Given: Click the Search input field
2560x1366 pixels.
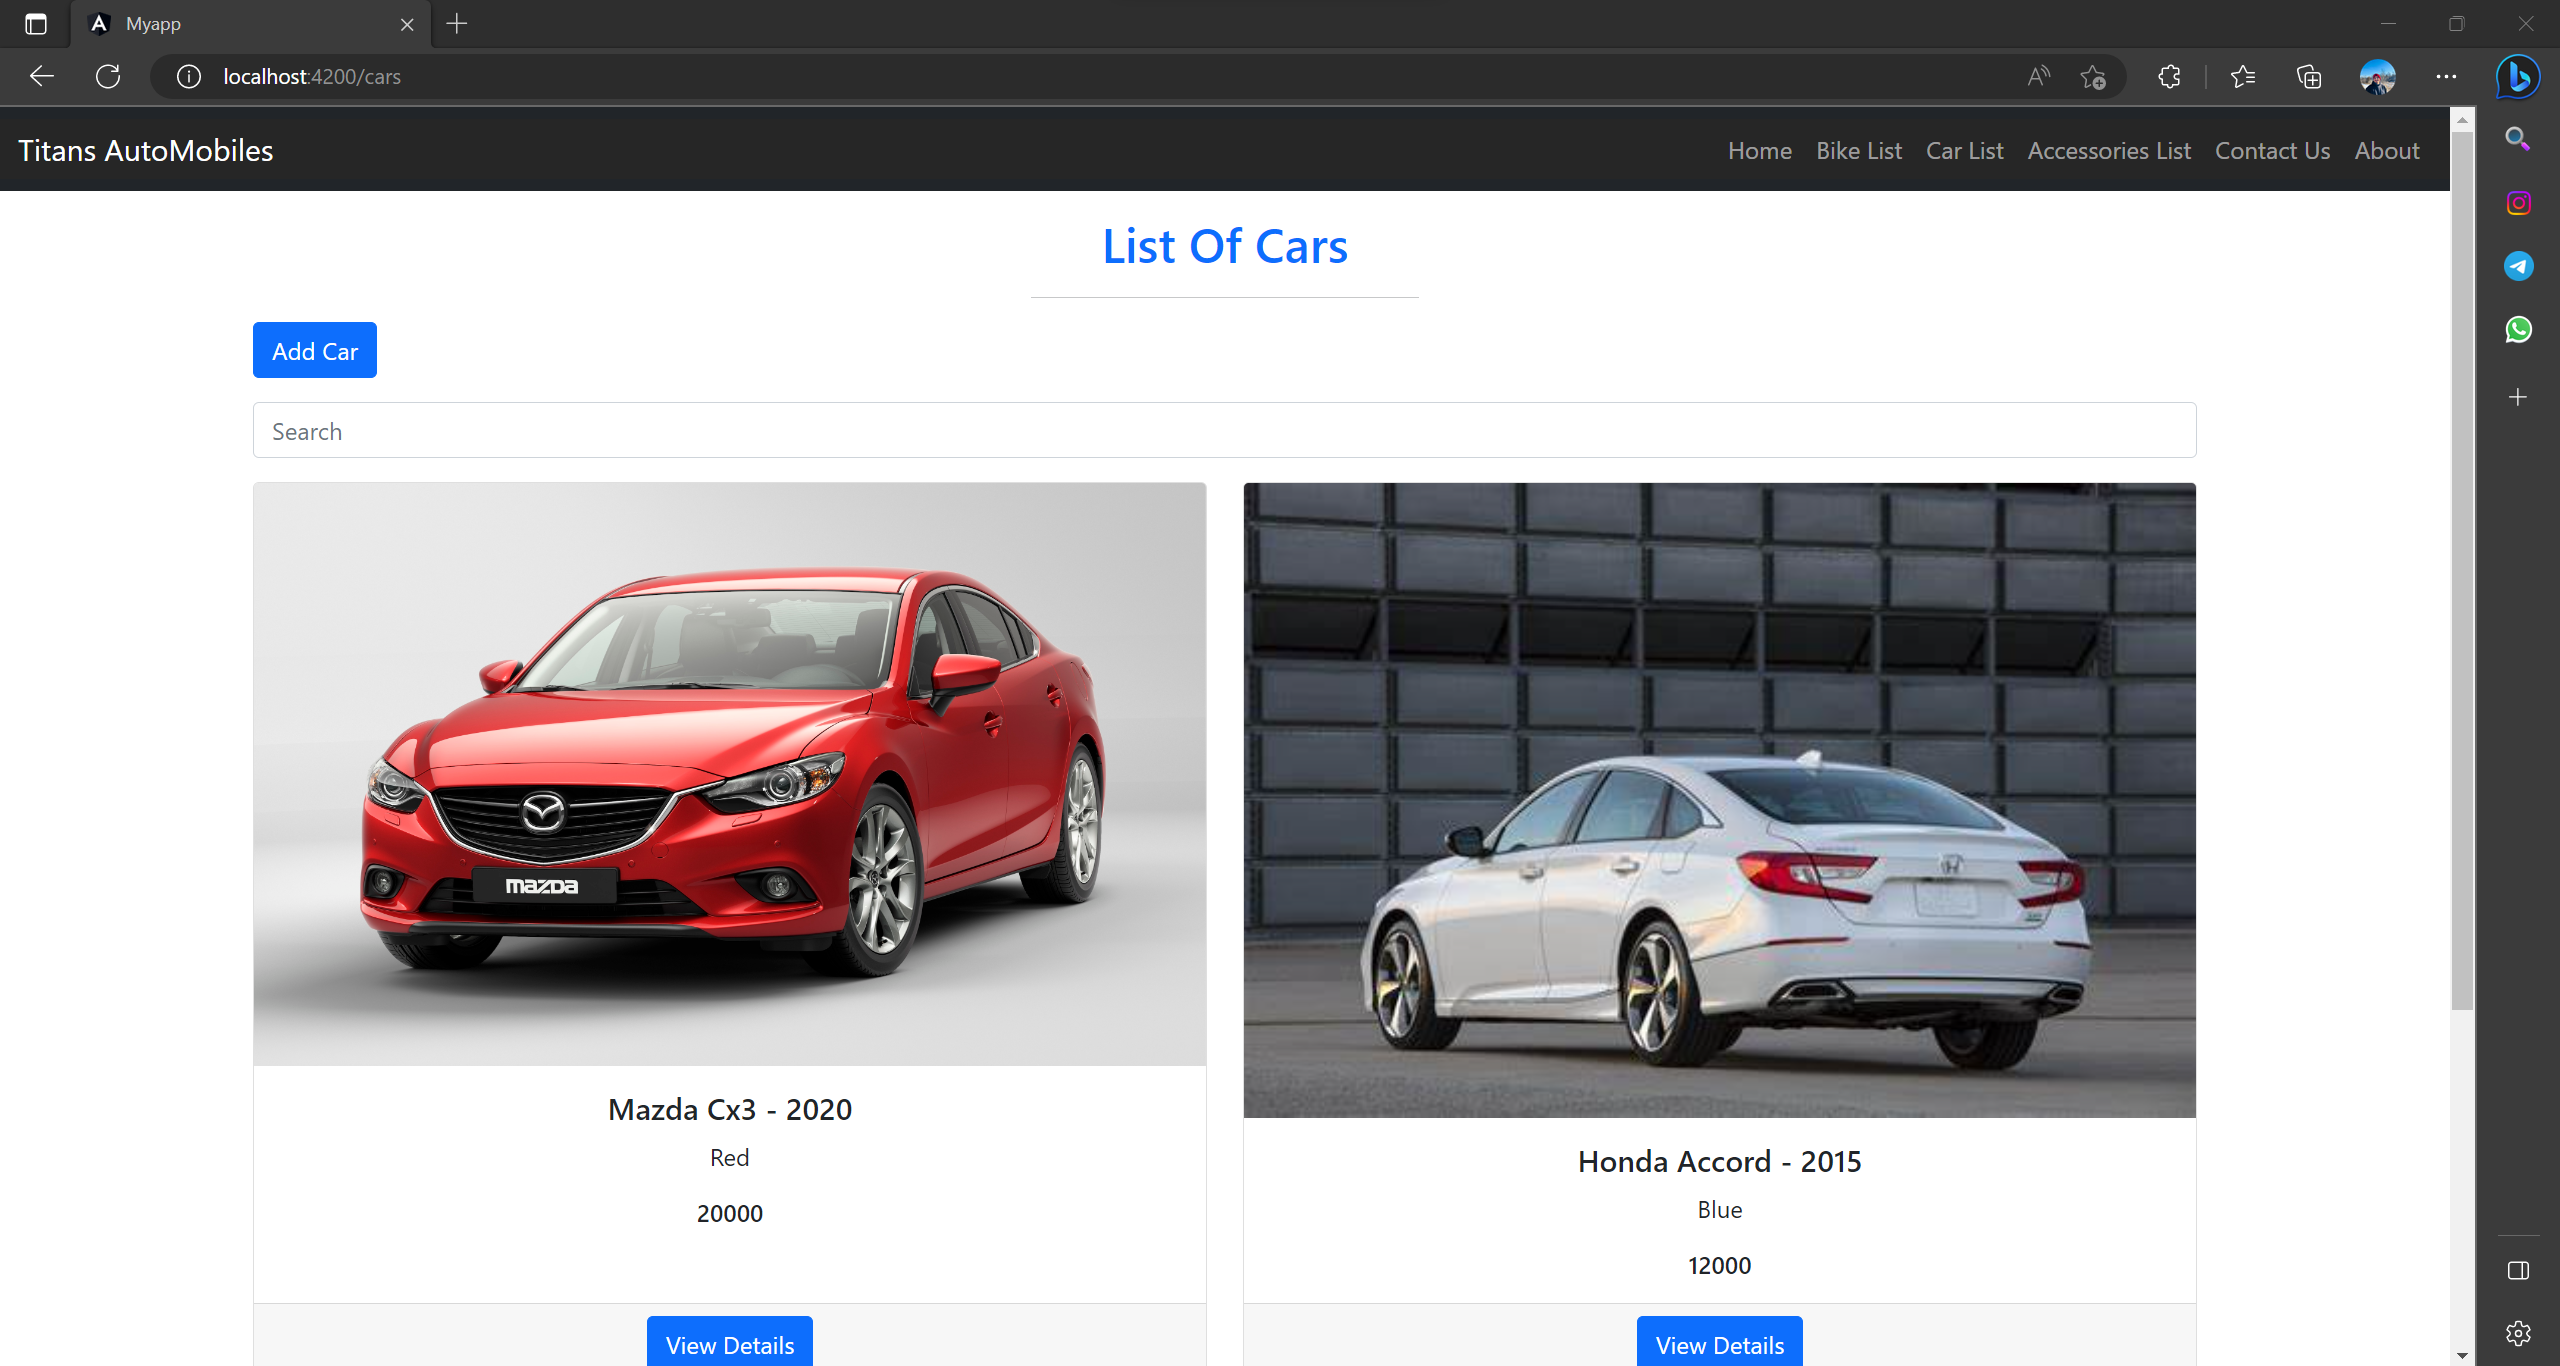Looking at the screenshot, I should [x=1224, y=431].
